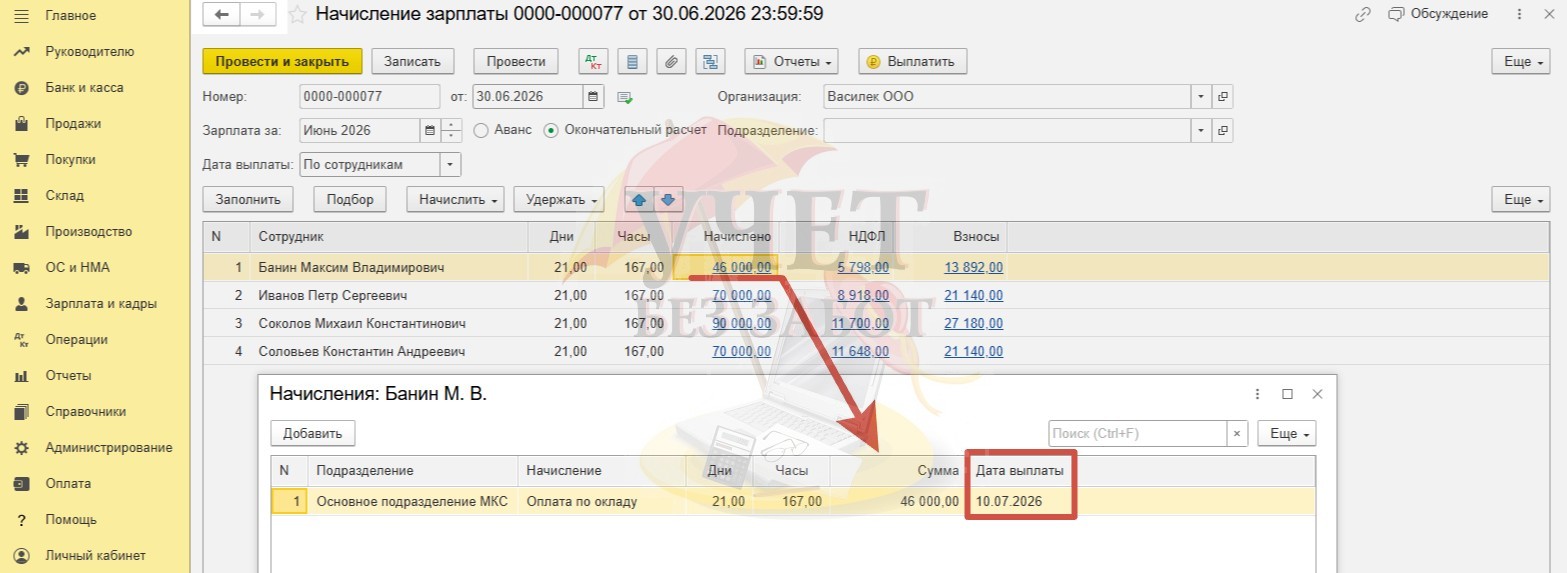Open Продажи shopping bag icon
The width and height of the screenshot is (1567, 573).
point(20,124)
